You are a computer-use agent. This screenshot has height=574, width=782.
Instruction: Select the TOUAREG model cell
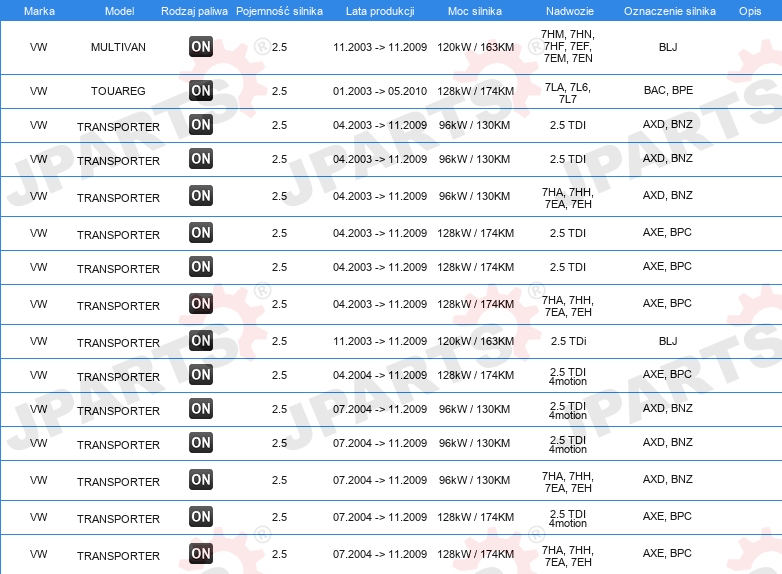118,91
